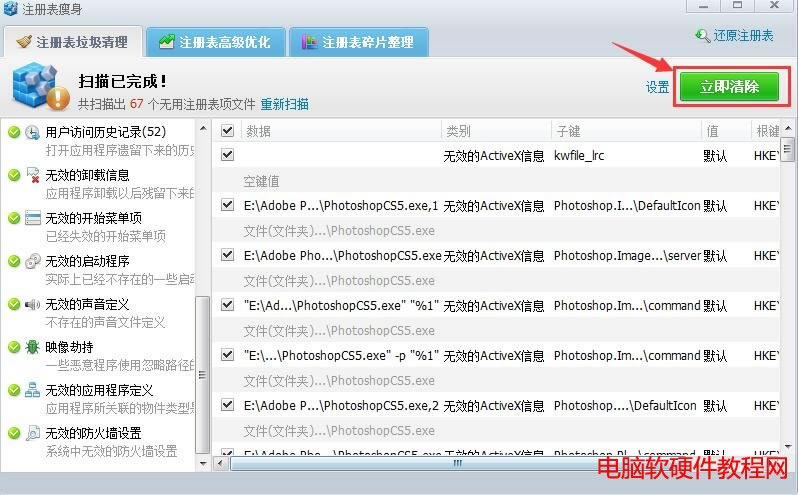Click defrag icon on 注册表碎片整理 tab
The height and width of the screenshot is (495, 798).
[309, 42]
